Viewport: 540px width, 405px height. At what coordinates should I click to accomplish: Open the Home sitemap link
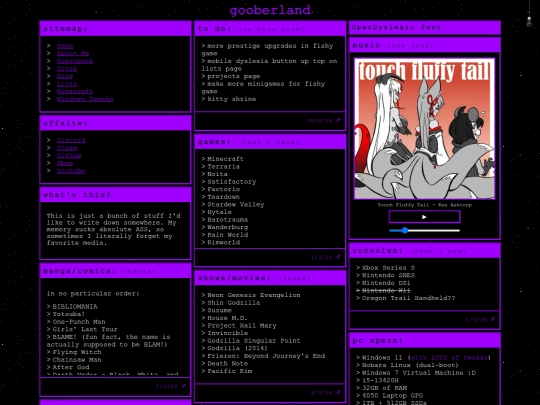(64, 46)
